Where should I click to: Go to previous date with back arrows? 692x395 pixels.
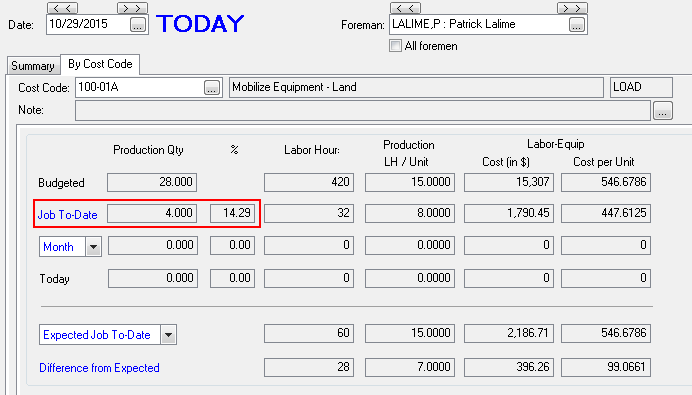[62, 8]
